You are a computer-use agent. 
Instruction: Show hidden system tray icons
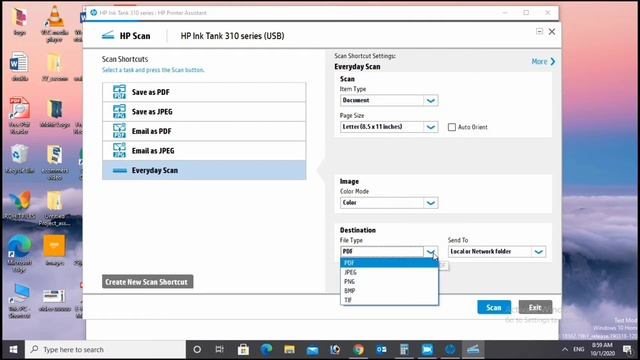pyautogui.click(x=565, y=350)
